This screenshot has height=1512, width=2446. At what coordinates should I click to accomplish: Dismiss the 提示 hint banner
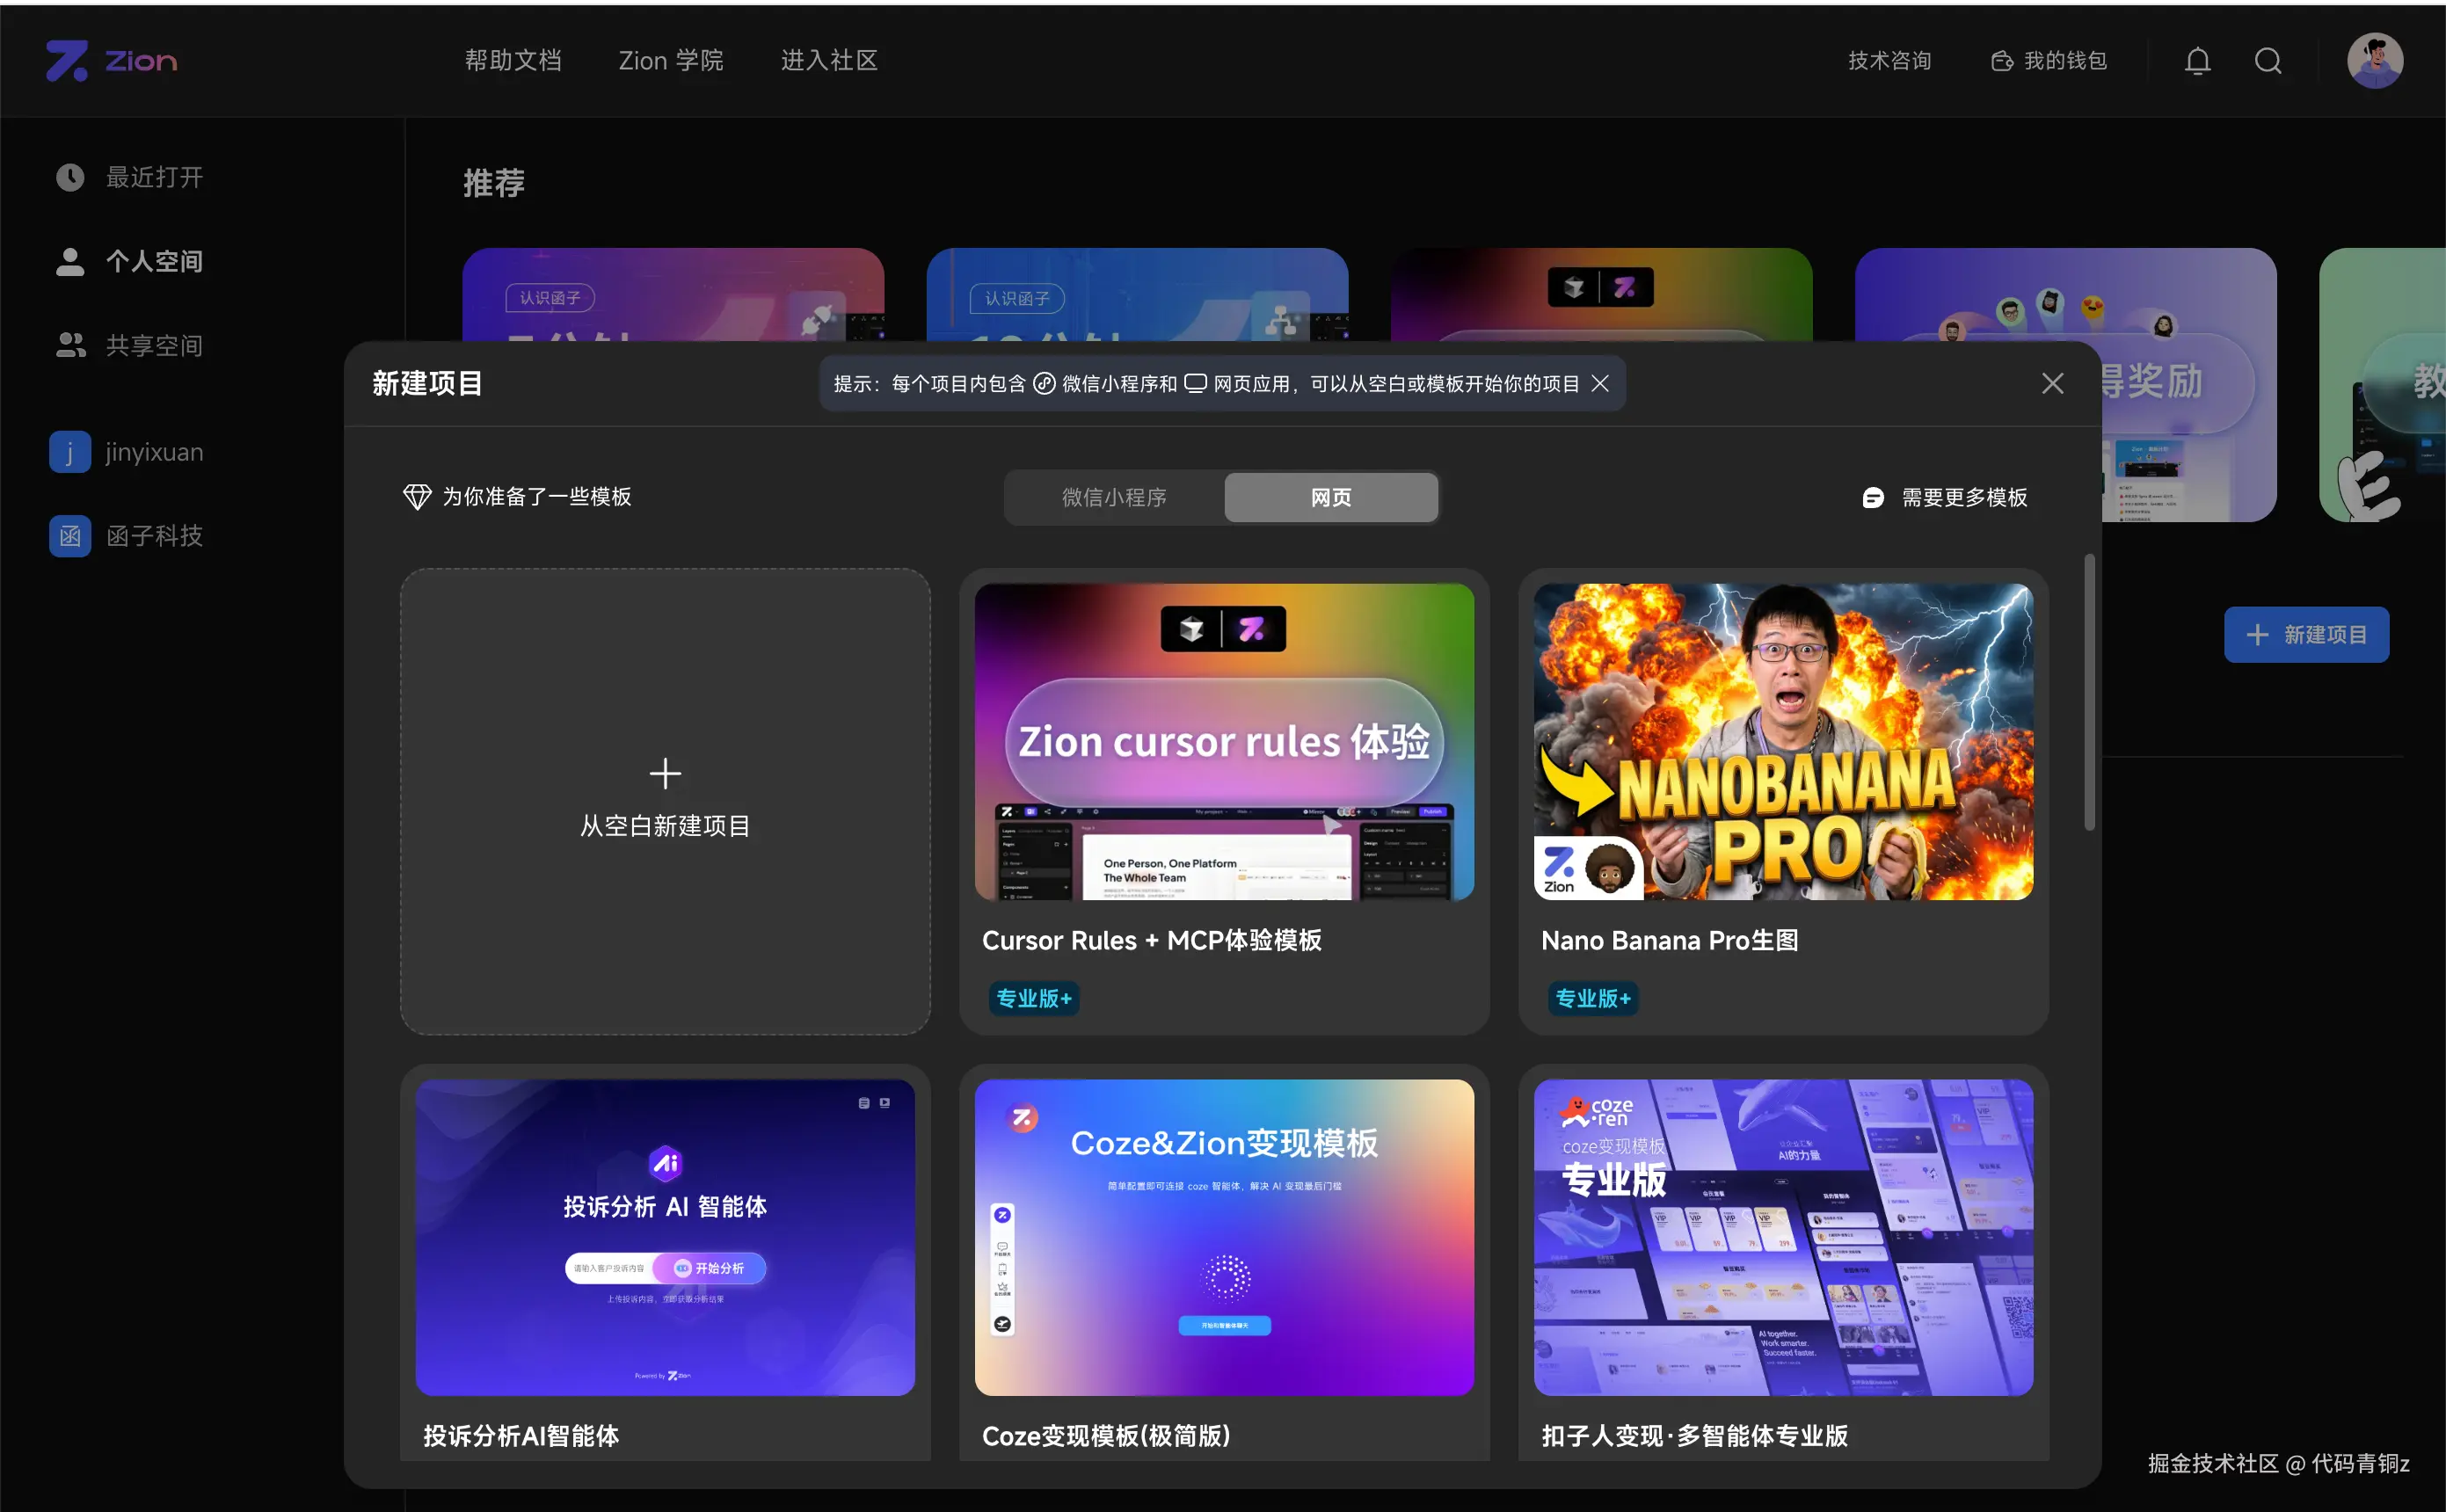pyautogui.click(x=1600, y=384)
